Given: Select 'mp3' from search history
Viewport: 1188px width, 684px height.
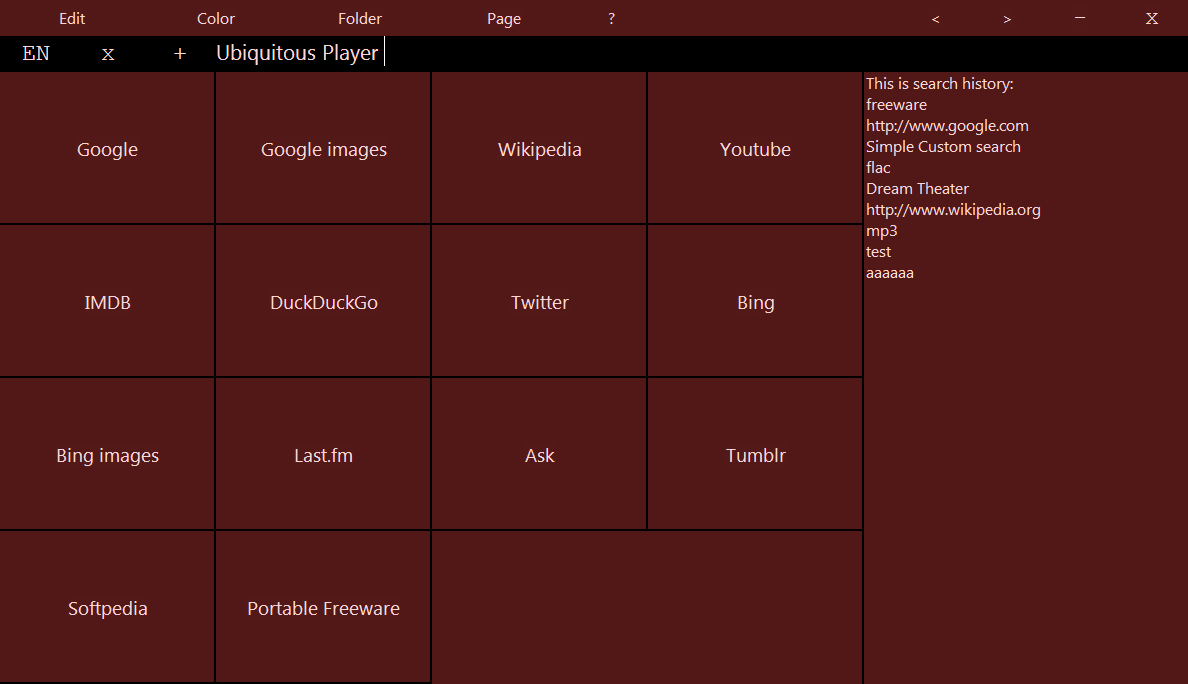Looking at the screenshot, I should click(882, 231).
